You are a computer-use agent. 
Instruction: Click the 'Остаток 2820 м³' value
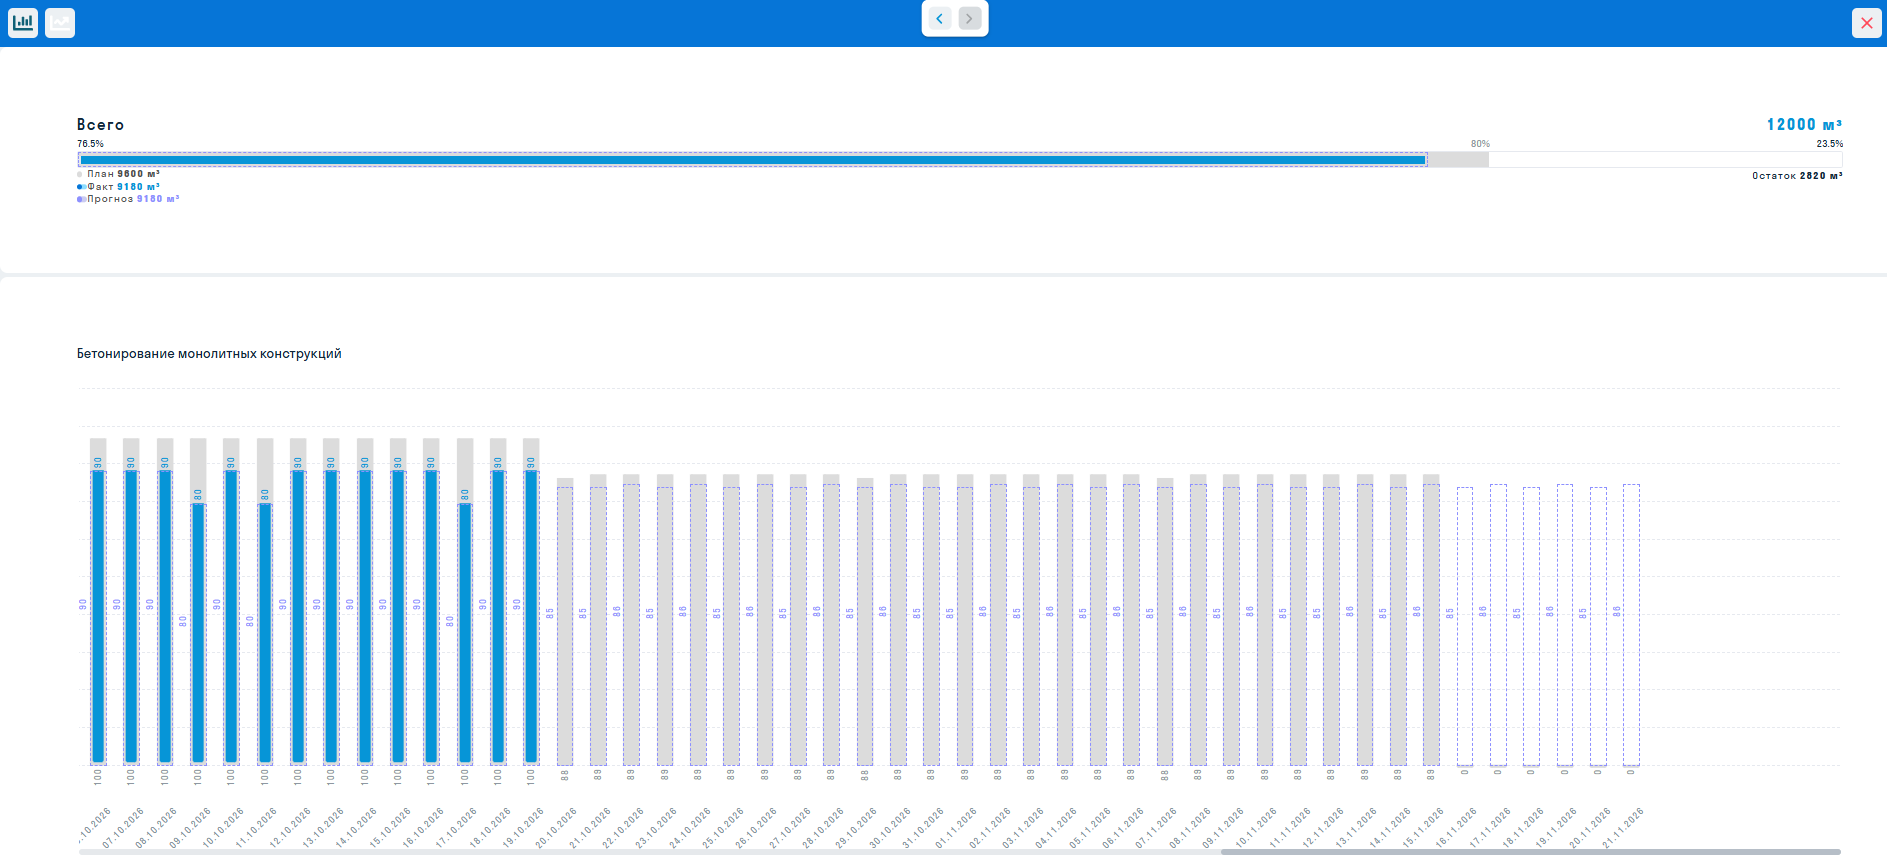pos(1797,176)
